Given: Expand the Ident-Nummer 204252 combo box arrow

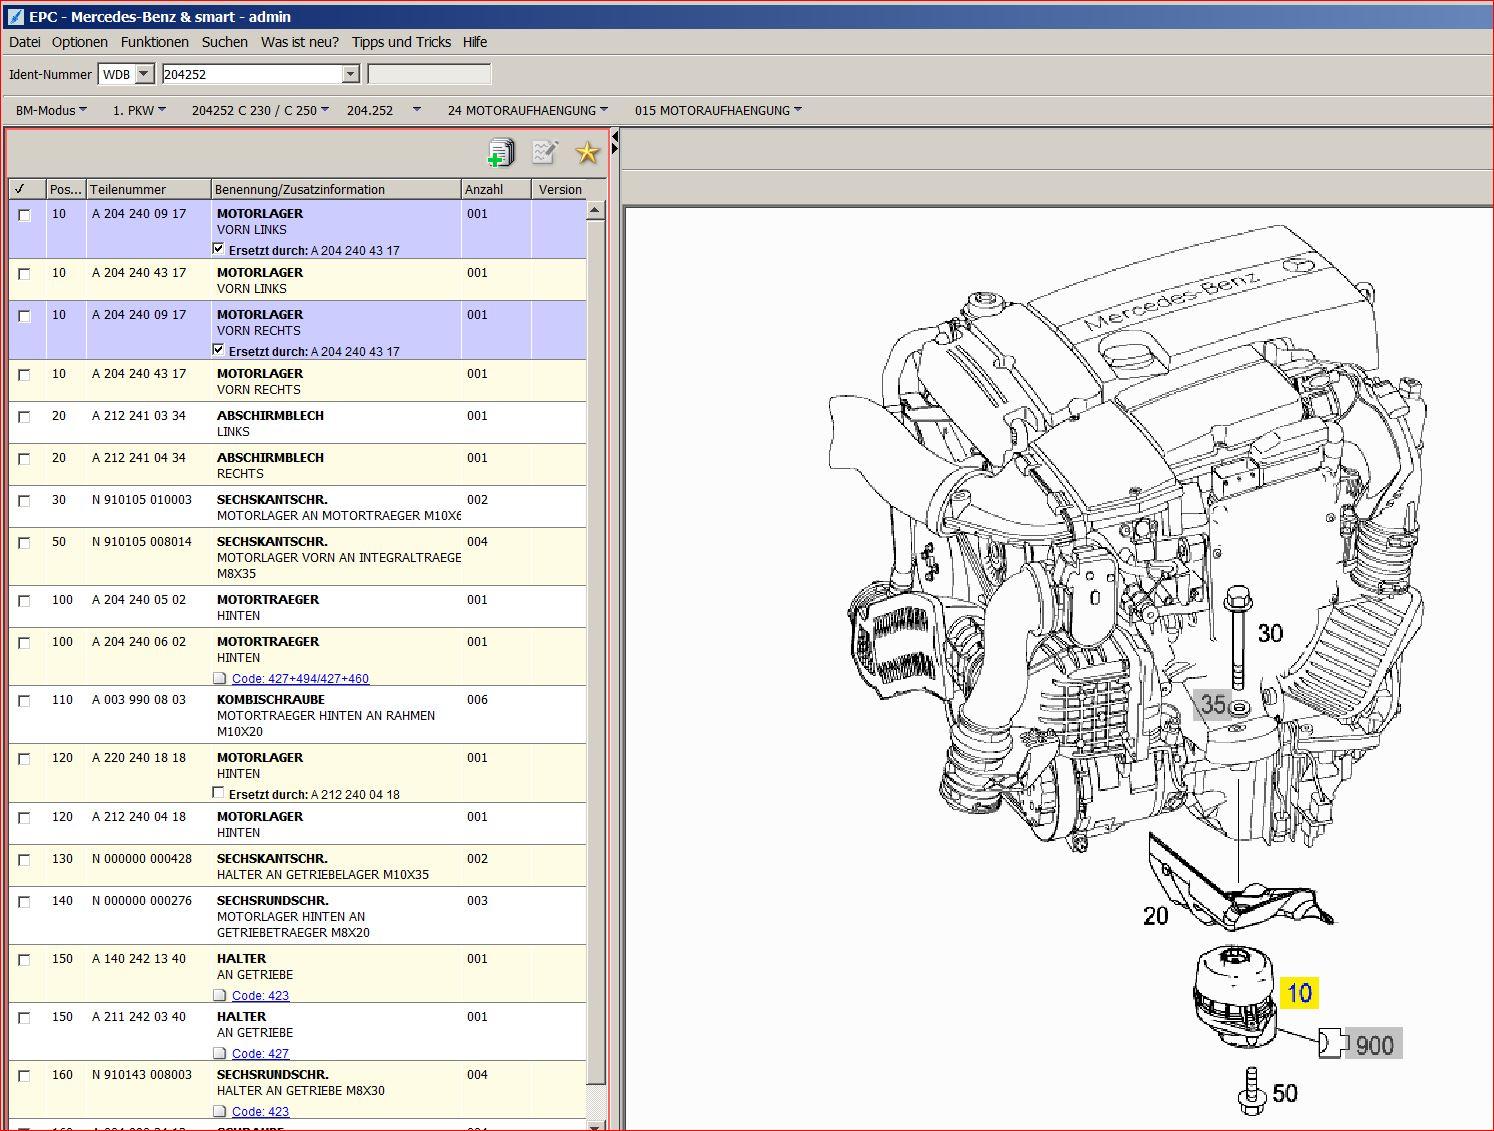Looking at the screenshot, I should [x=350, y=74].
